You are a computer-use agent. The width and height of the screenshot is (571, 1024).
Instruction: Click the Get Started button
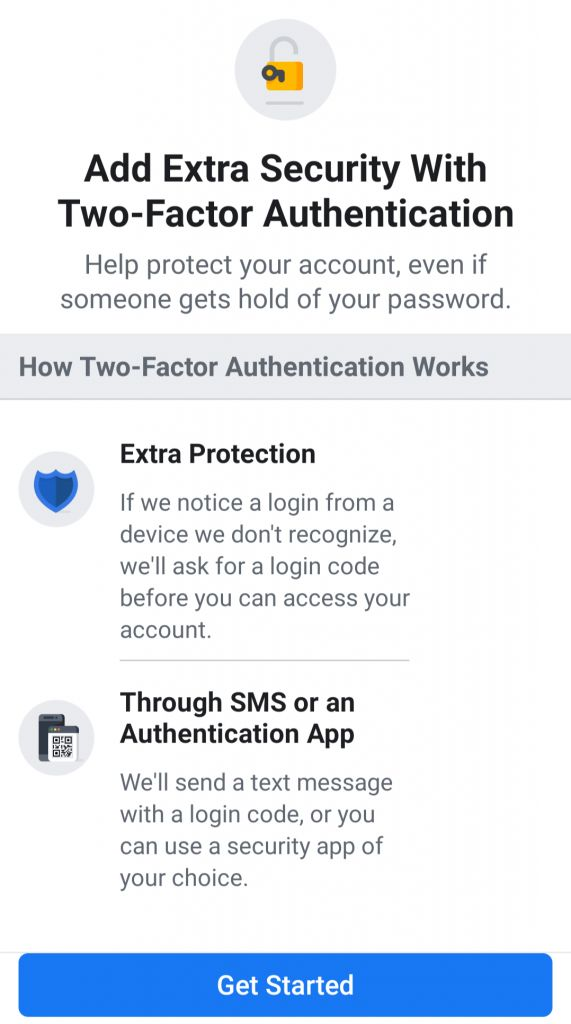pyautogui.click(x=286, y=985)
